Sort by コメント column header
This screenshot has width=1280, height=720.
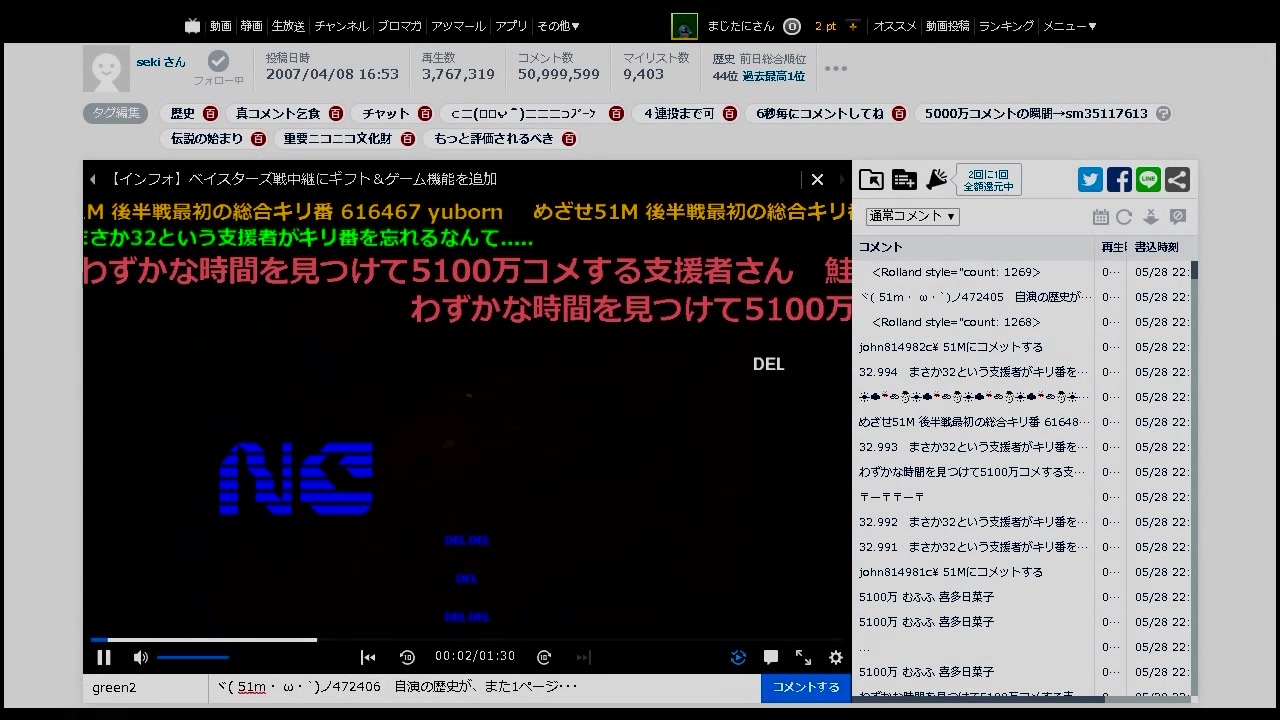pos(975,247)
